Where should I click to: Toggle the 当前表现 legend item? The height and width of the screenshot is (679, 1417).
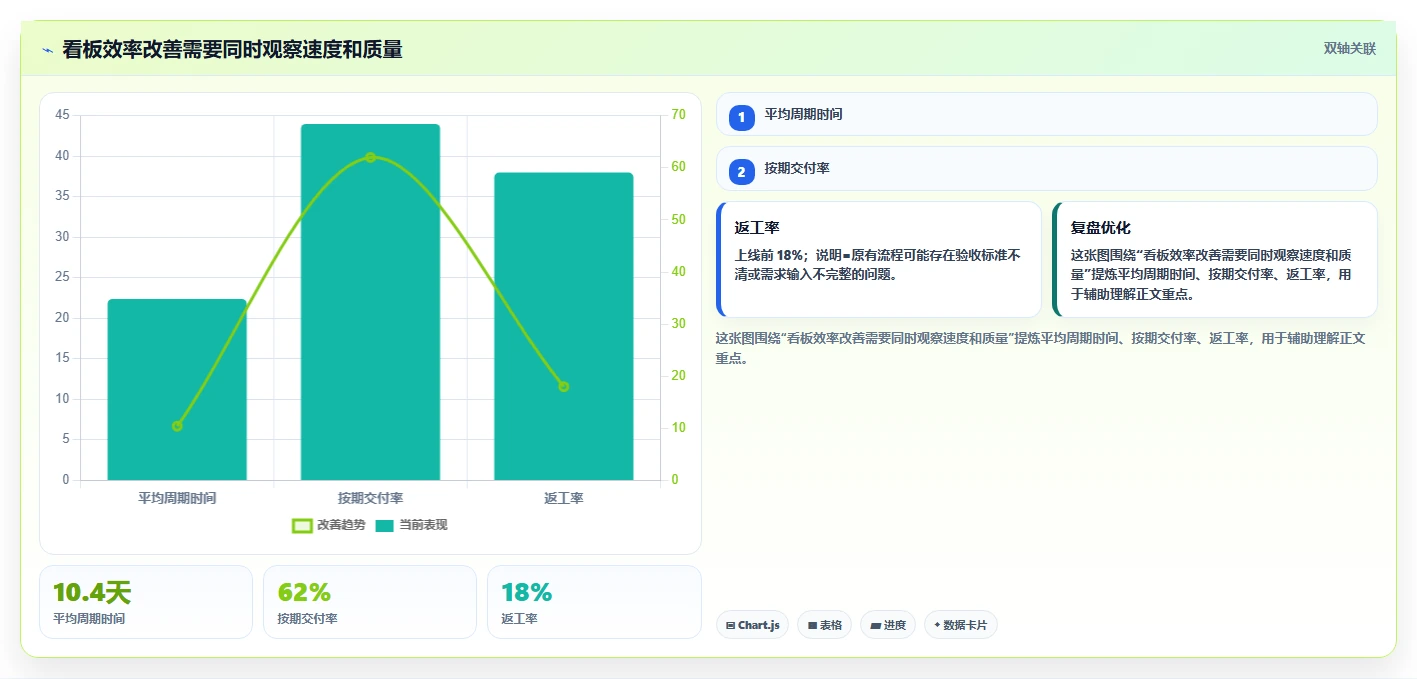411,525
